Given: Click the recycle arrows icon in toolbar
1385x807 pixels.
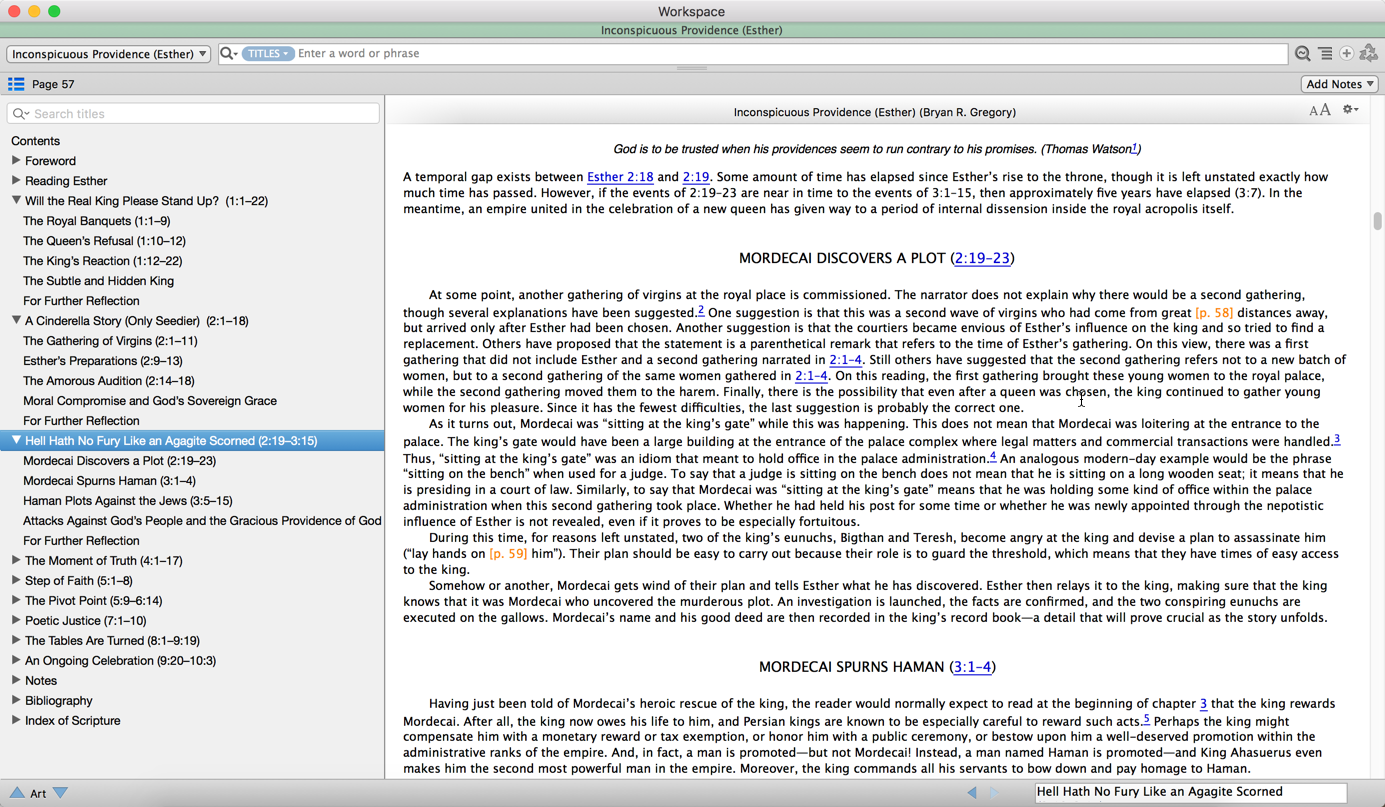Looking at the screenshot, I should [x=1369, y=54].
